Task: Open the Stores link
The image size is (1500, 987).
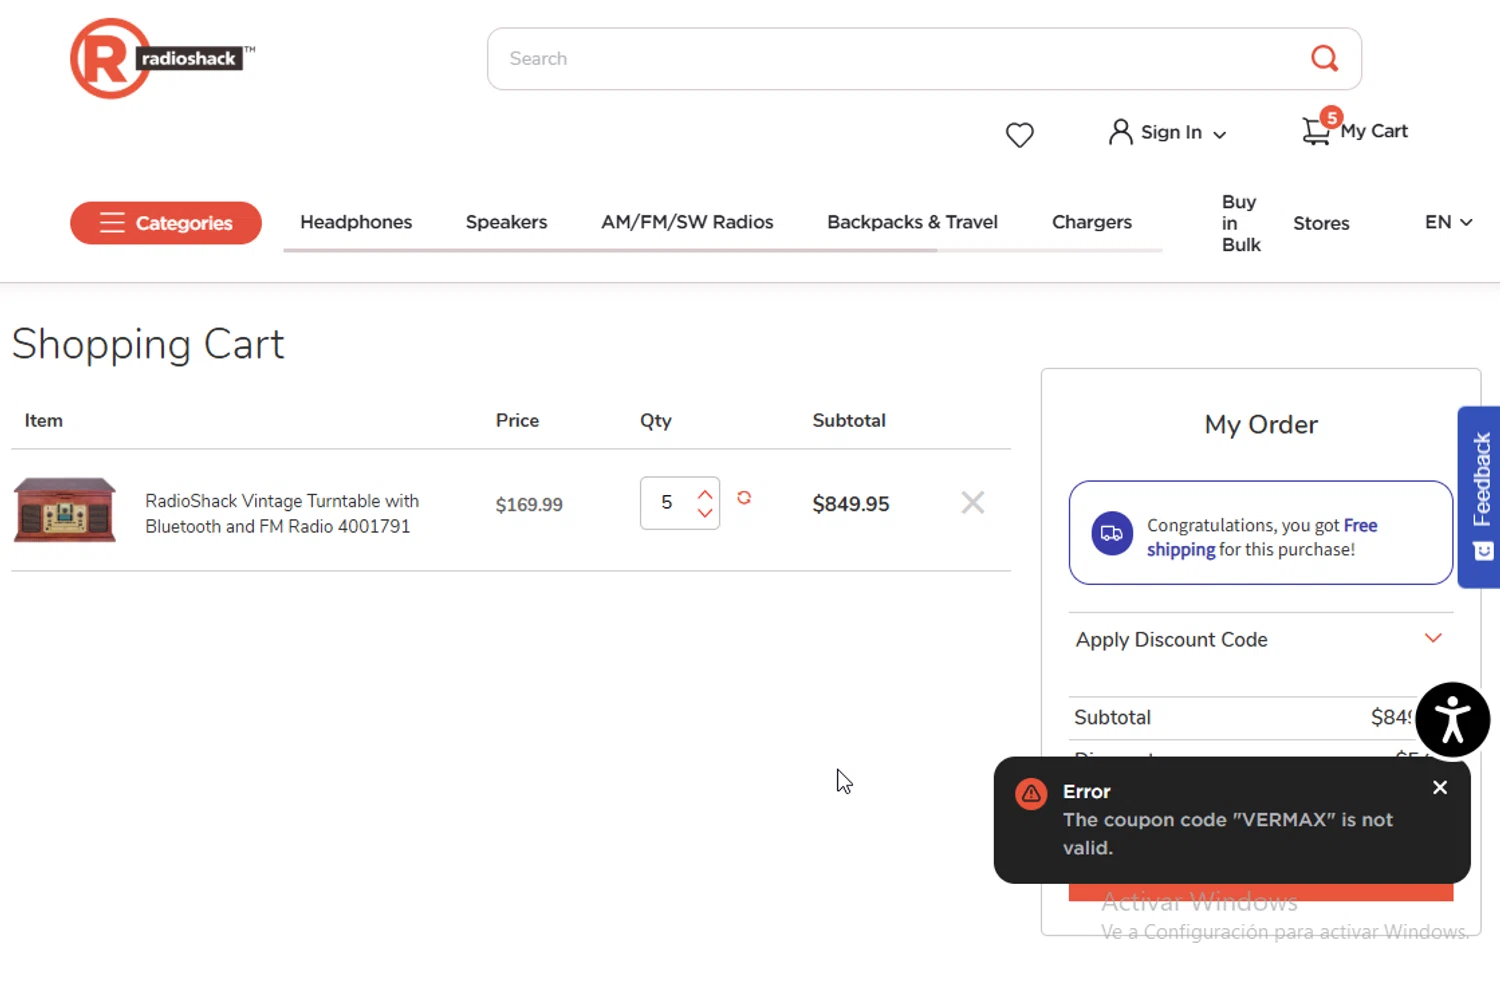Action: [x=1321, y=223]
